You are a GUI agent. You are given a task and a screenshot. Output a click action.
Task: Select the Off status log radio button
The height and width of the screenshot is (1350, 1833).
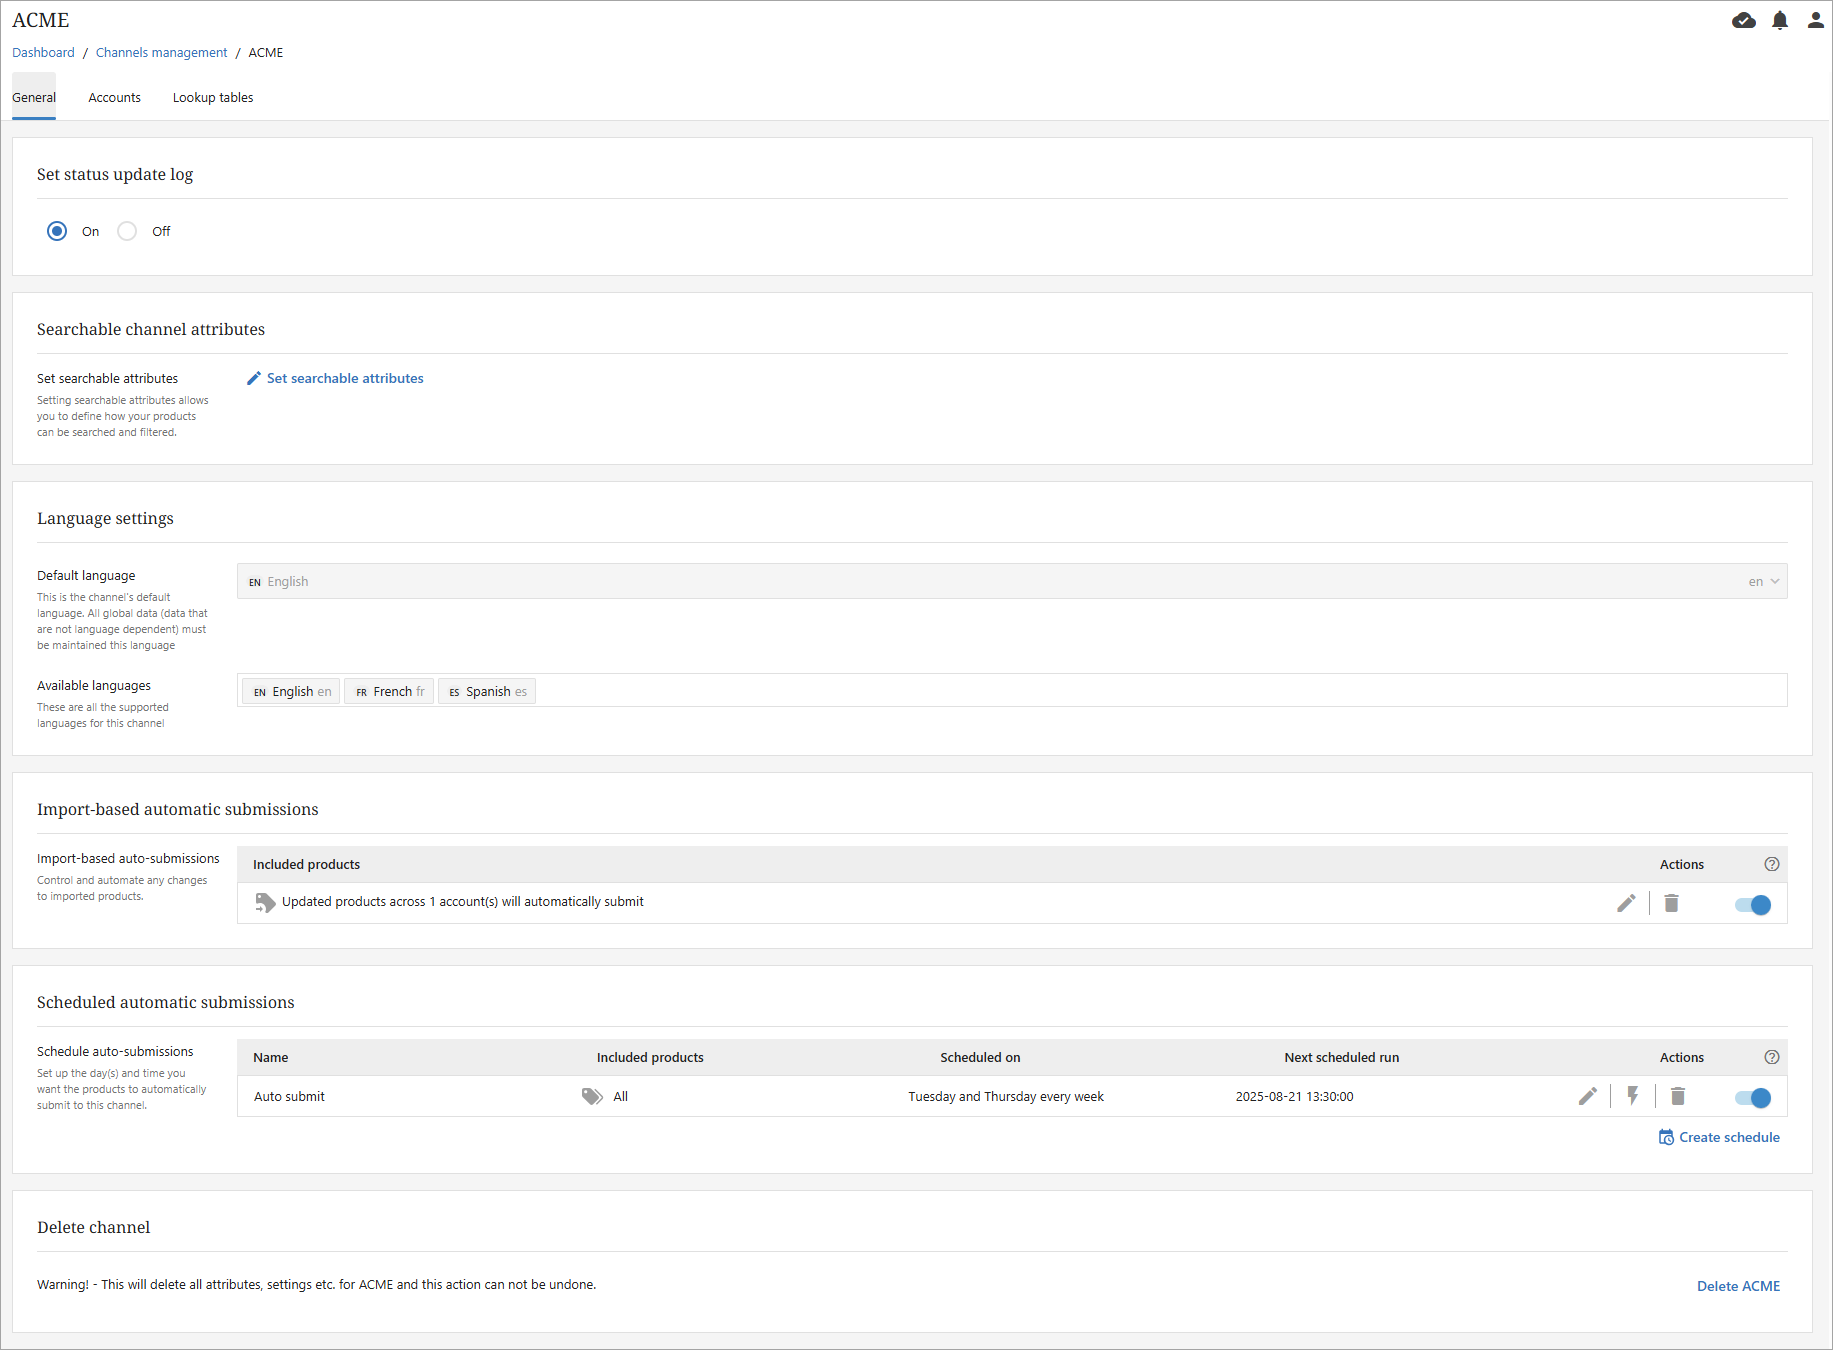(127, 232)
